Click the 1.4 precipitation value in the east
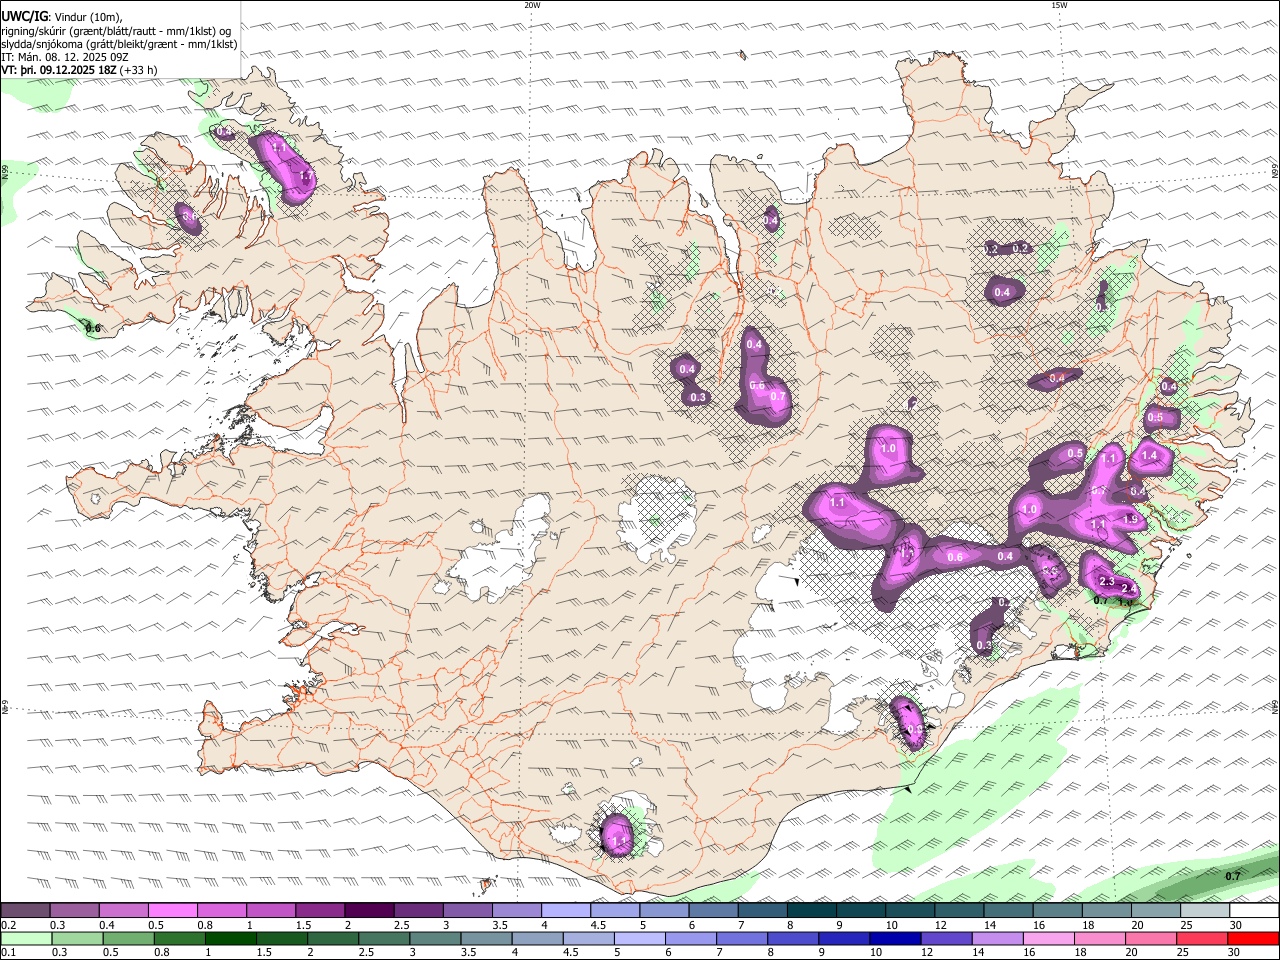The height and width of the screenshot is (960, 1280). (1149, 456)
